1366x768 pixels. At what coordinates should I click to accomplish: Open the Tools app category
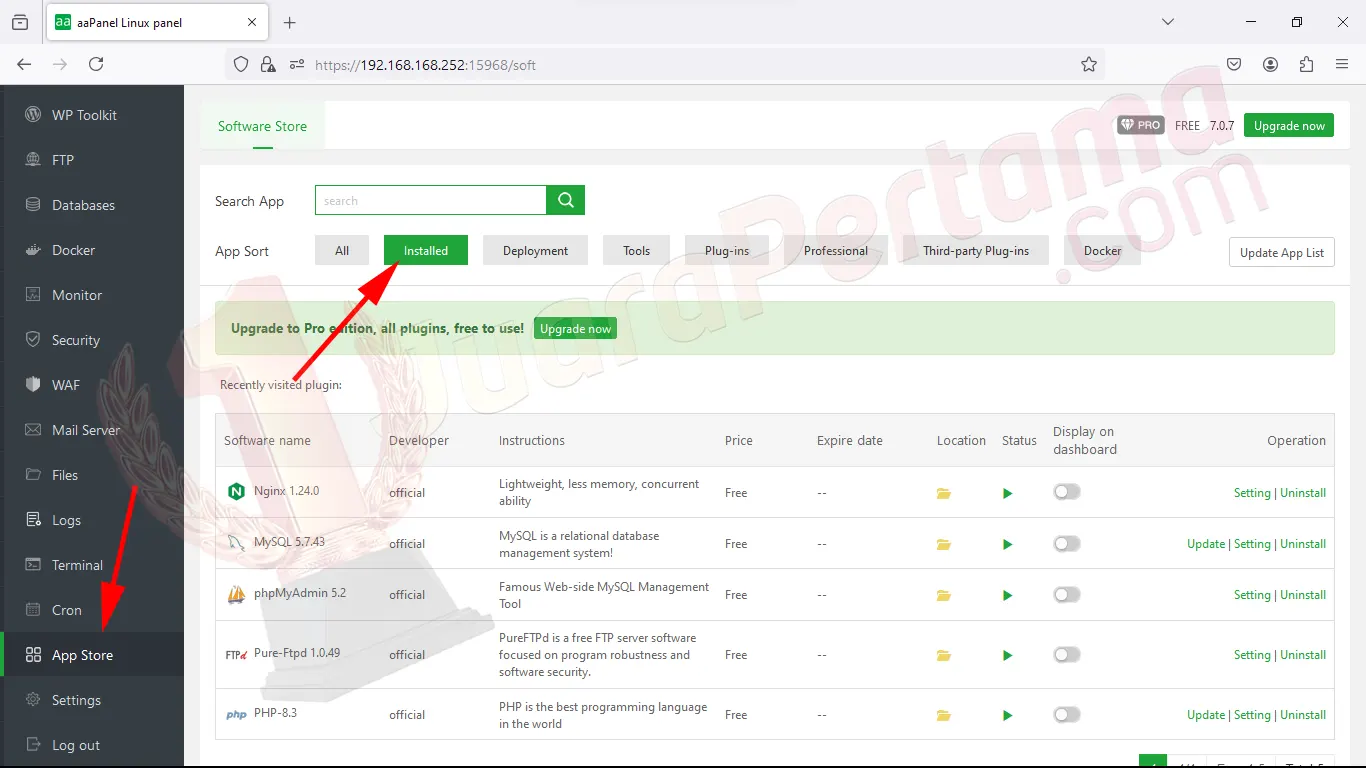[636, 250]
